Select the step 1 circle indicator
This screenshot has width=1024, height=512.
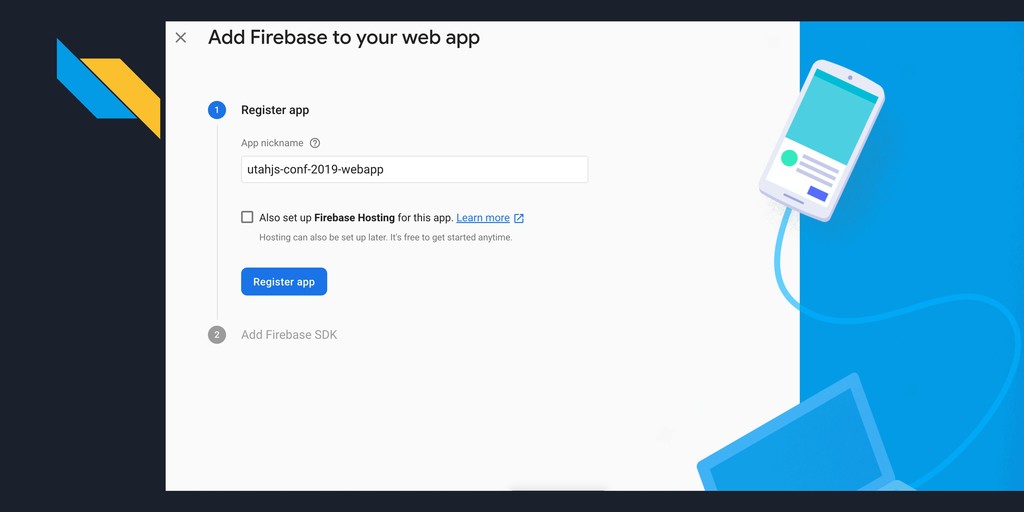click(x=217, y=110)
